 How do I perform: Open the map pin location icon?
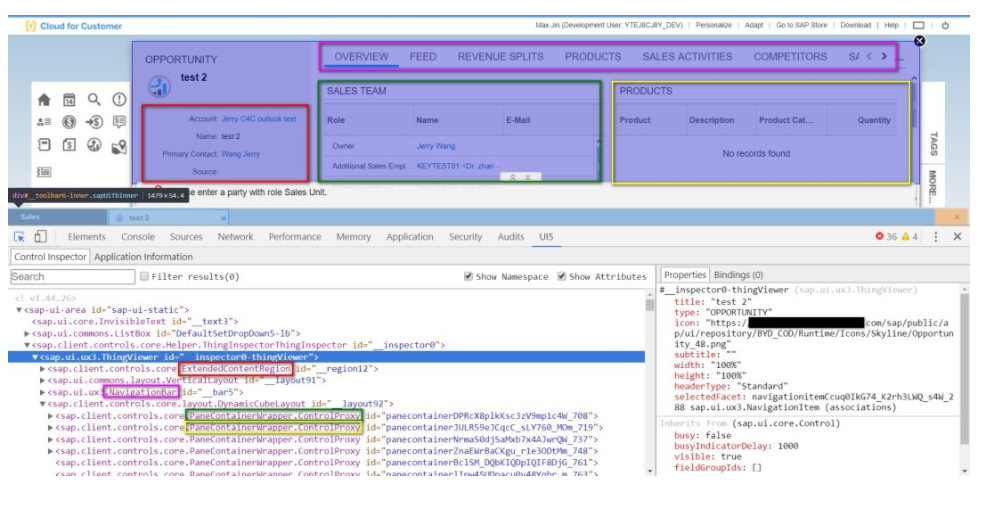(119, 146)
